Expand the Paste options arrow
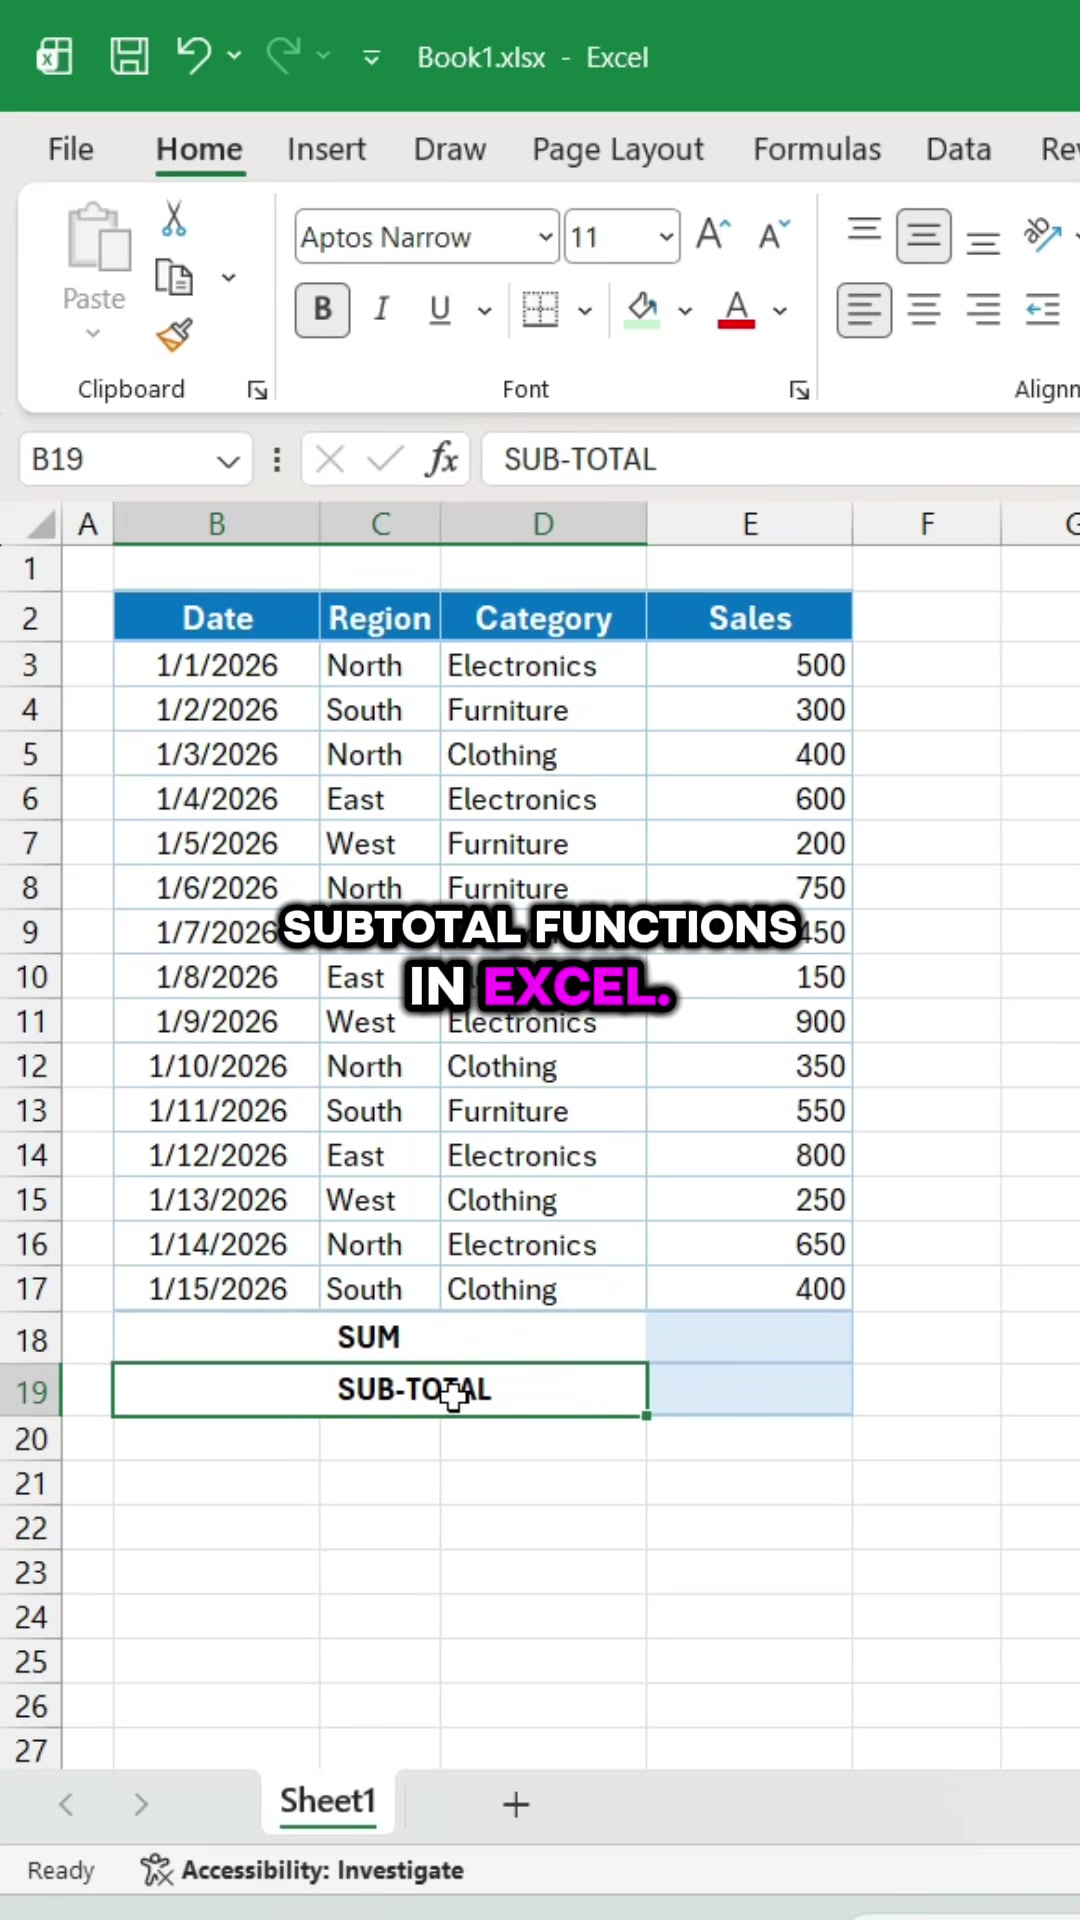Viewport: 1080px width, 1920px height. tap(93, 333)
